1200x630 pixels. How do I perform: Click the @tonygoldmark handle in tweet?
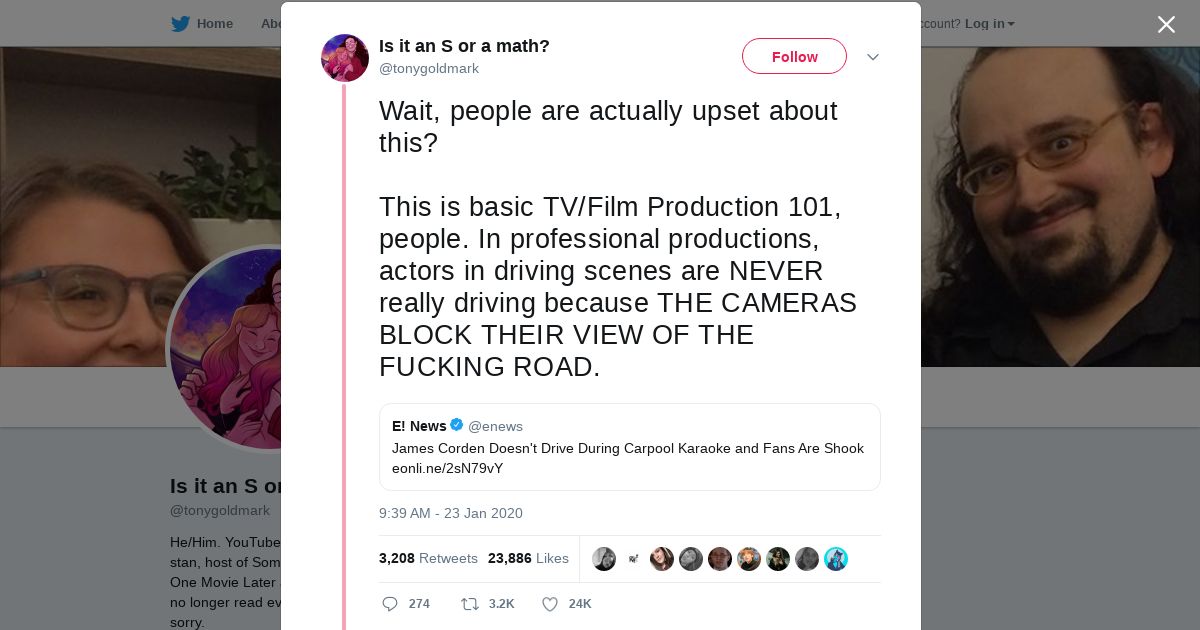coord(429,69)
